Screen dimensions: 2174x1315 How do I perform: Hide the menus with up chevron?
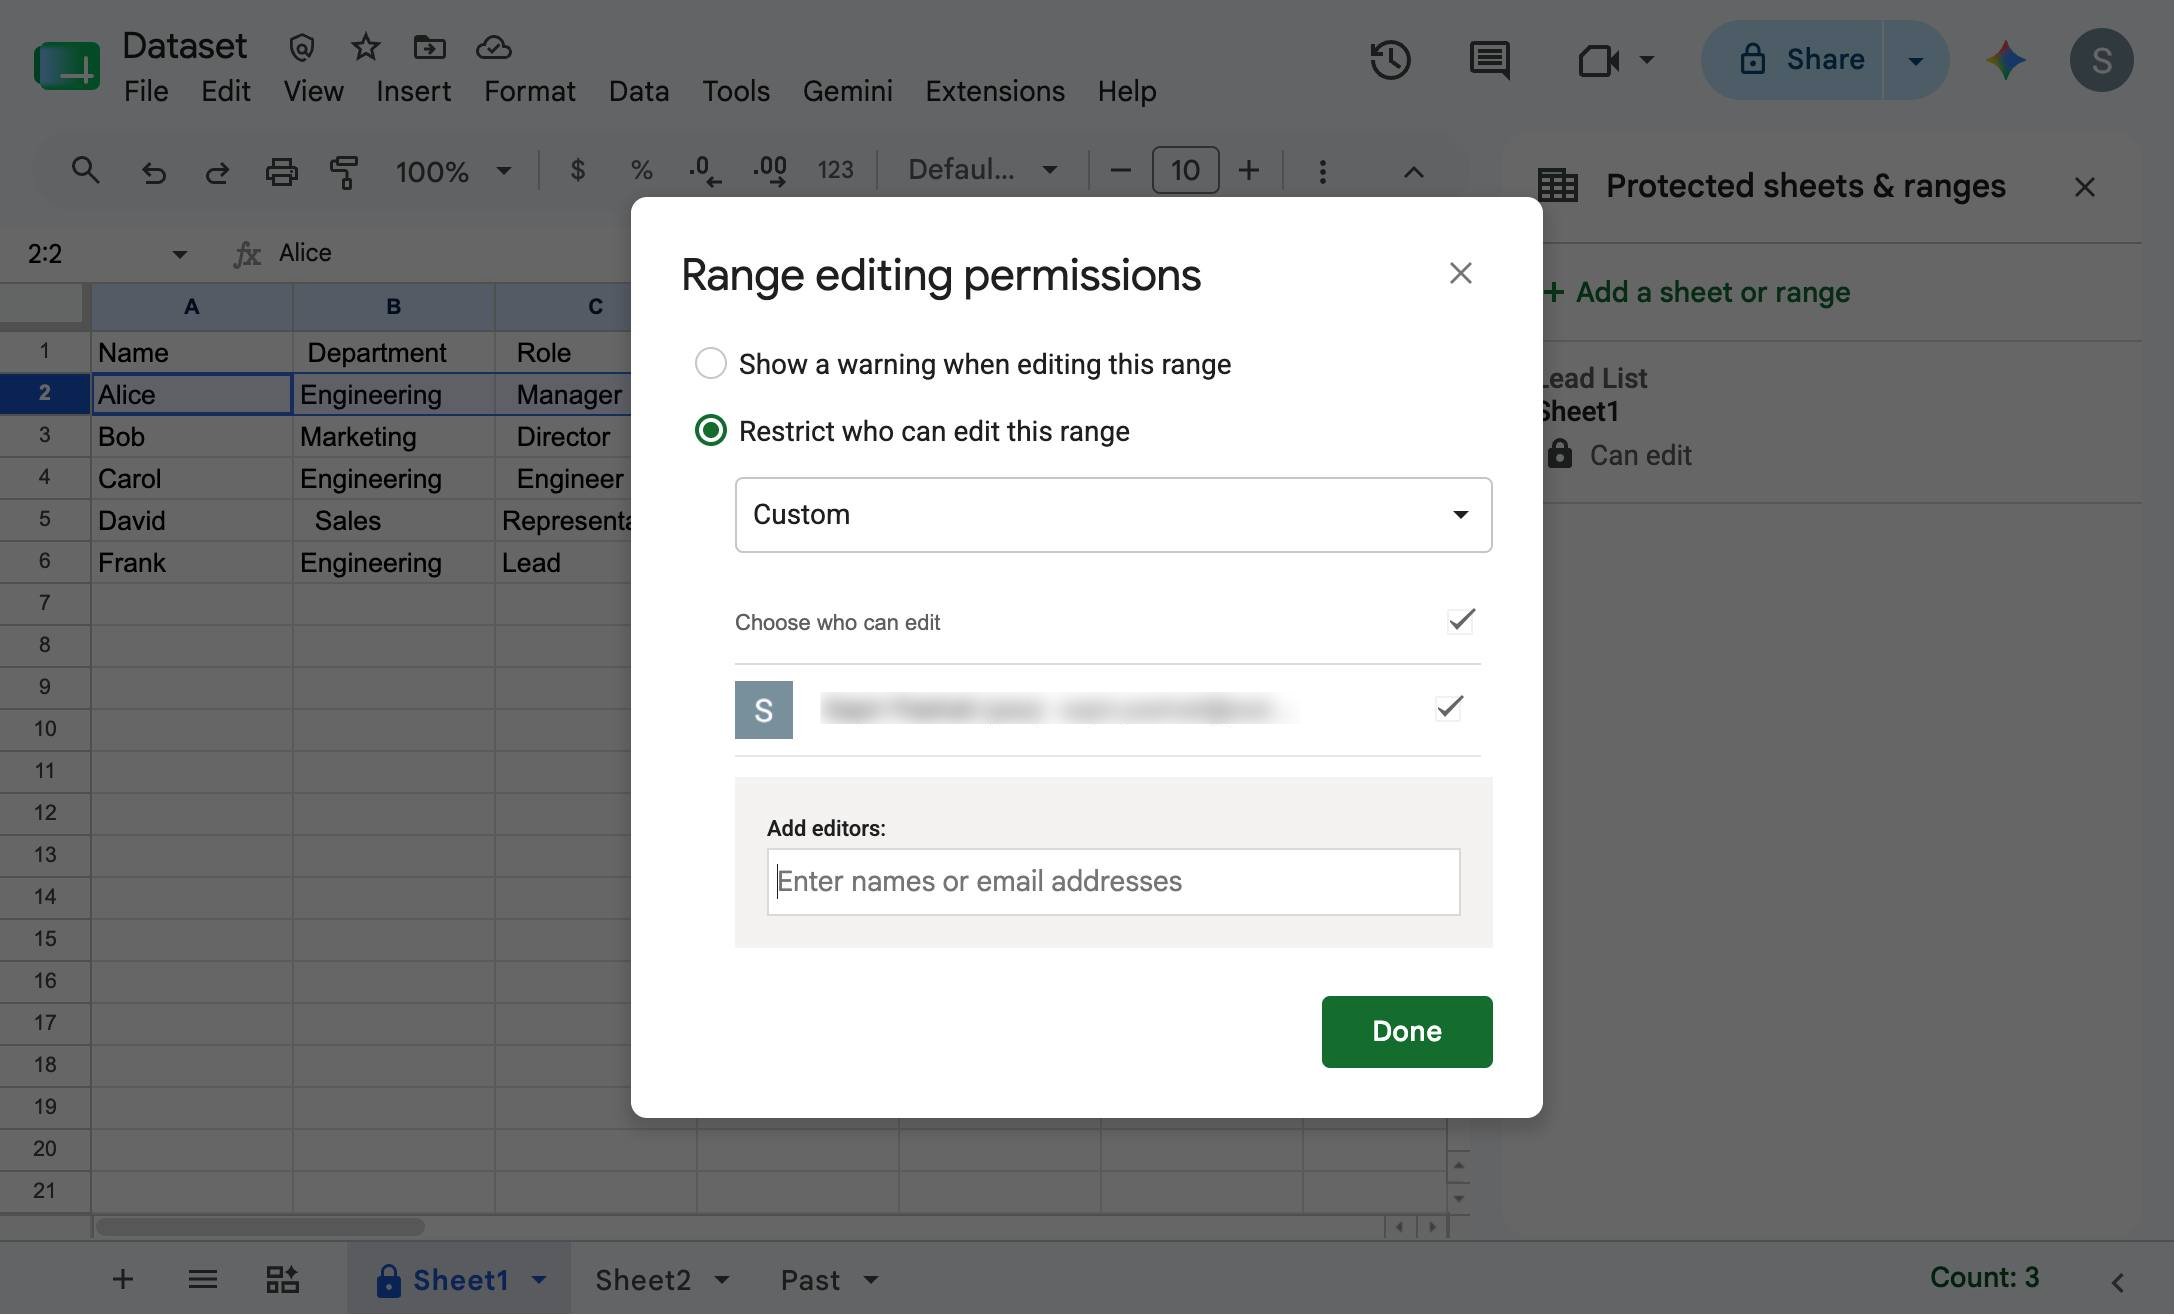[x=1413, y=172]
